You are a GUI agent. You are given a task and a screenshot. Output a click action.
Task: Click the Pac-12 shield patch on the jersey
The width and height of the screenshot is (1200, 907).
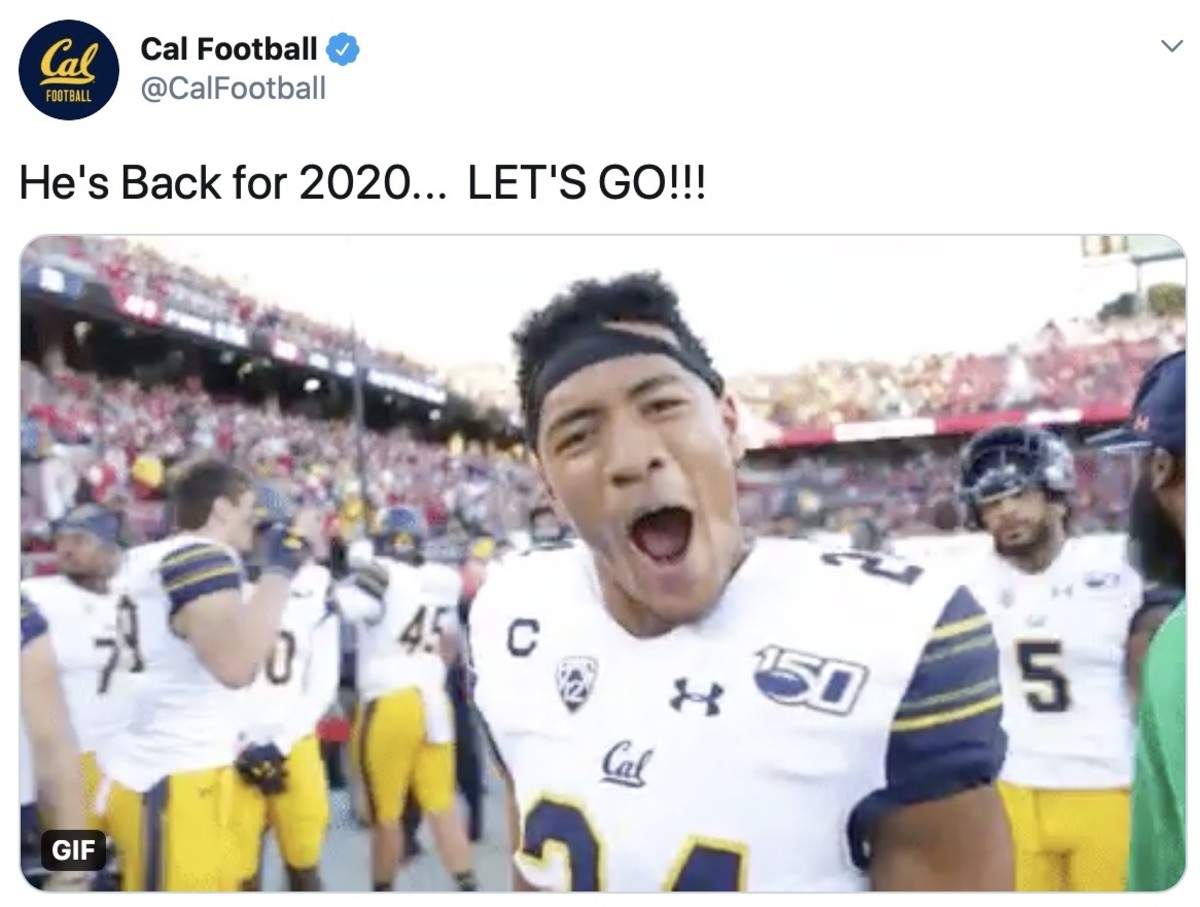(576, 681)
